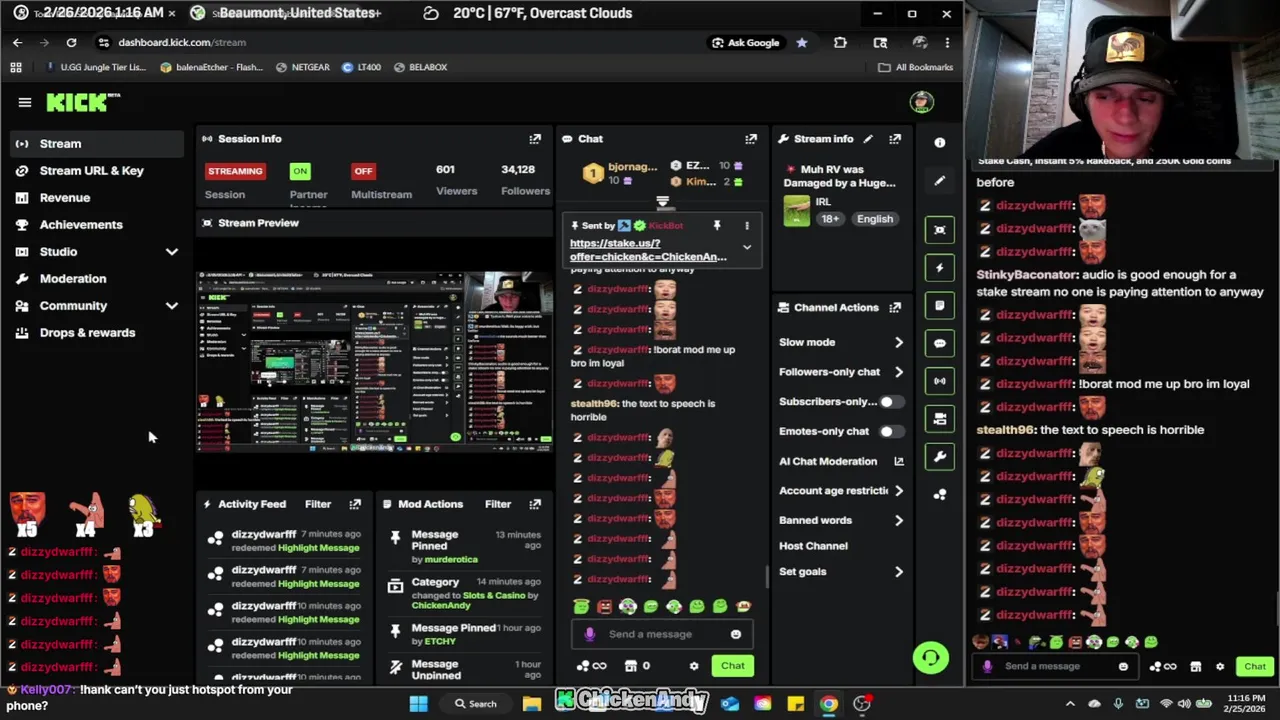This screenshot has height=720, width=1280.
Task: Unpin the KickBot message with the pin icon
Action: 717,226
